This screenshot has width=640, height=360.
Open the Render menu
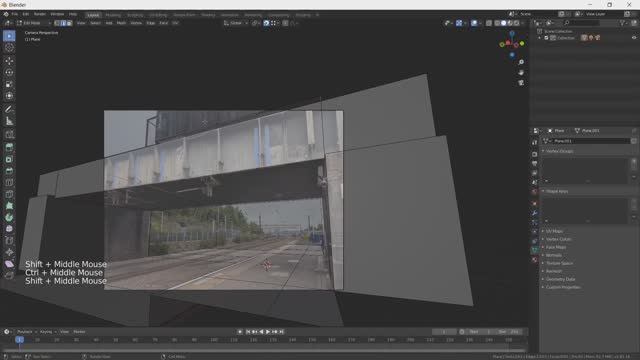40,14
